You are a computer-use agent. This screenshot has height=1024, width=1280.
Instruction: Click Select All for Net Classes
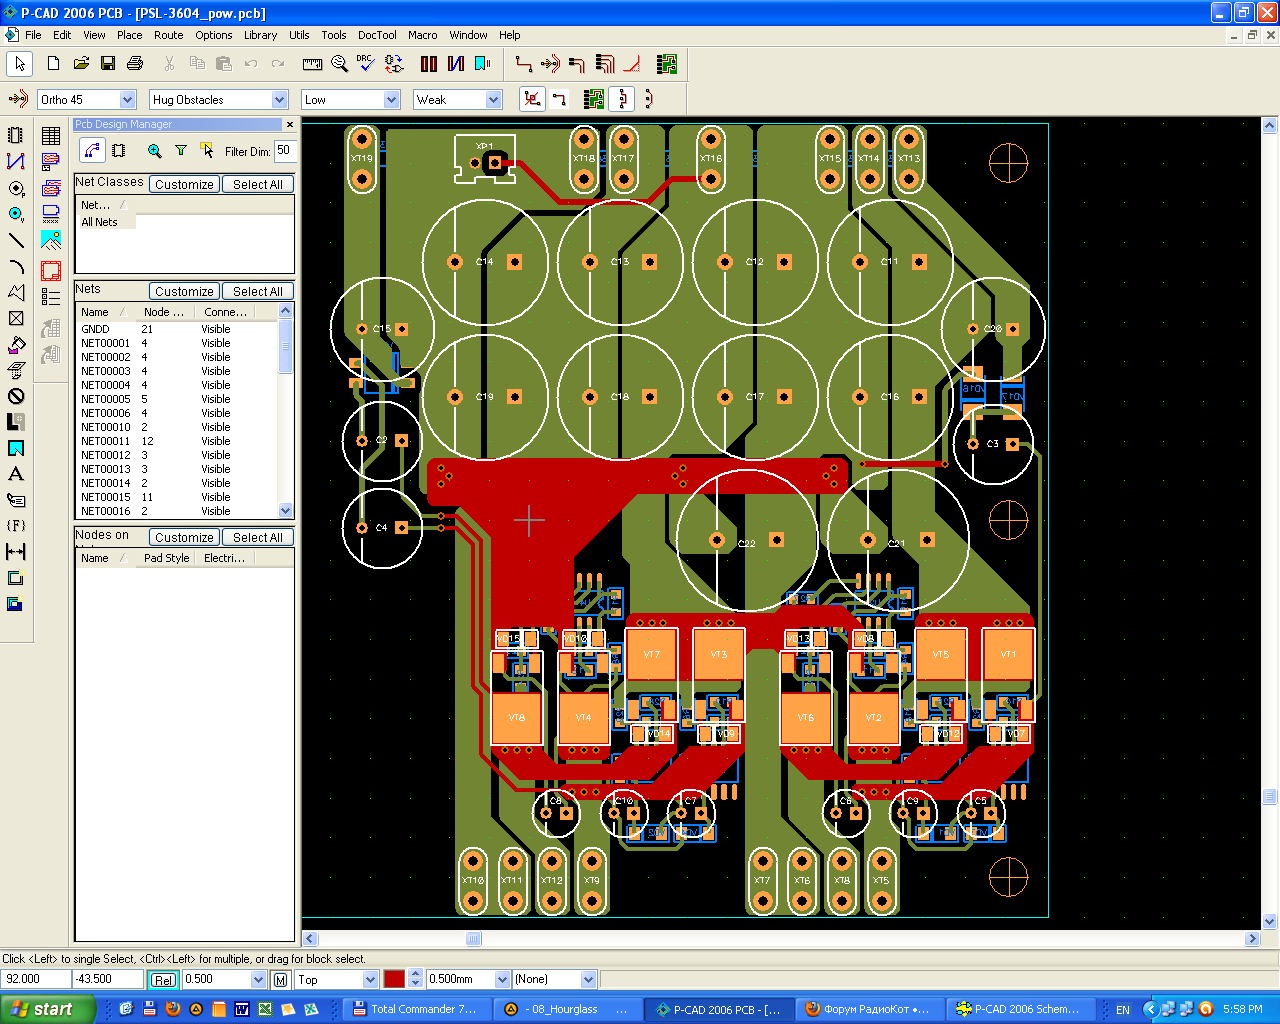pyautogui.click(x=257, y=185)
